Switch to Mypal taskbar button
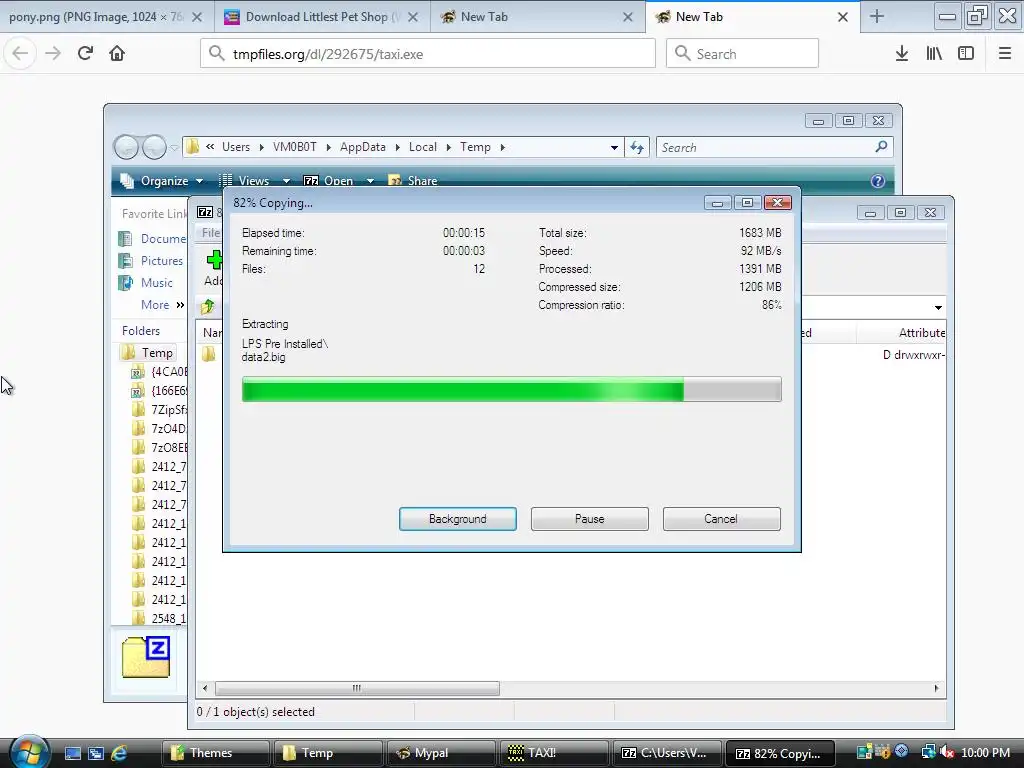Image resolution: width=1024 pixels, height=768 pixels. (441, 753)
